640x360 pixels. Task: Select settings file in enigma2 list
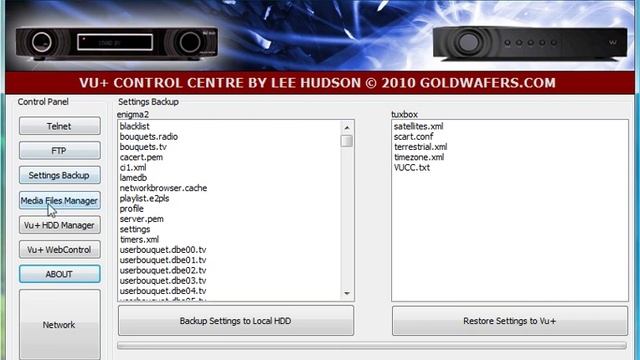click(x=135, y=229)
